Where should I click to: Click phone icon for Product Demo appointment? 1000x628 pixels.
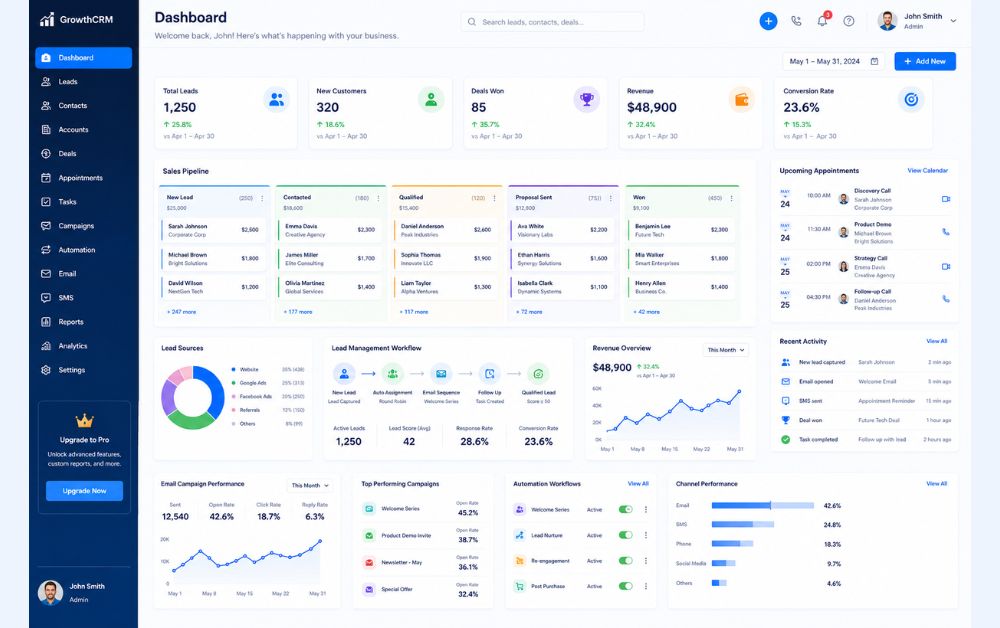(x=946, y=232)
